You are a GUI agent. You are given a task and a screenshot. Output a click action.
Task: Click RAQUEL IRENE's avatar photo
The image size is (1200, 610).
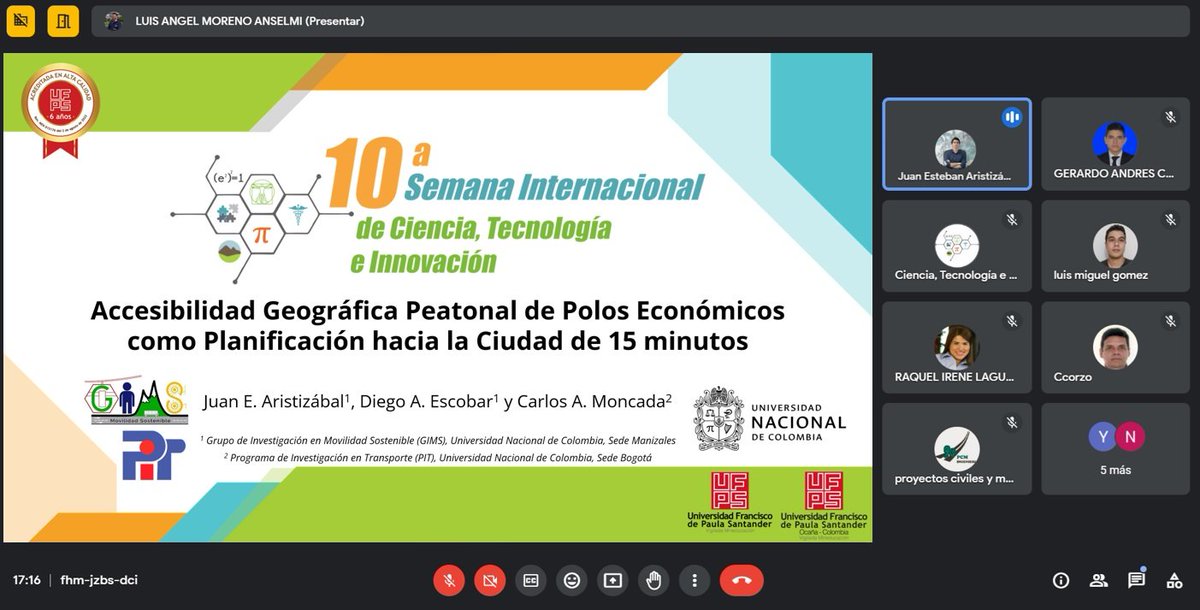957,347
